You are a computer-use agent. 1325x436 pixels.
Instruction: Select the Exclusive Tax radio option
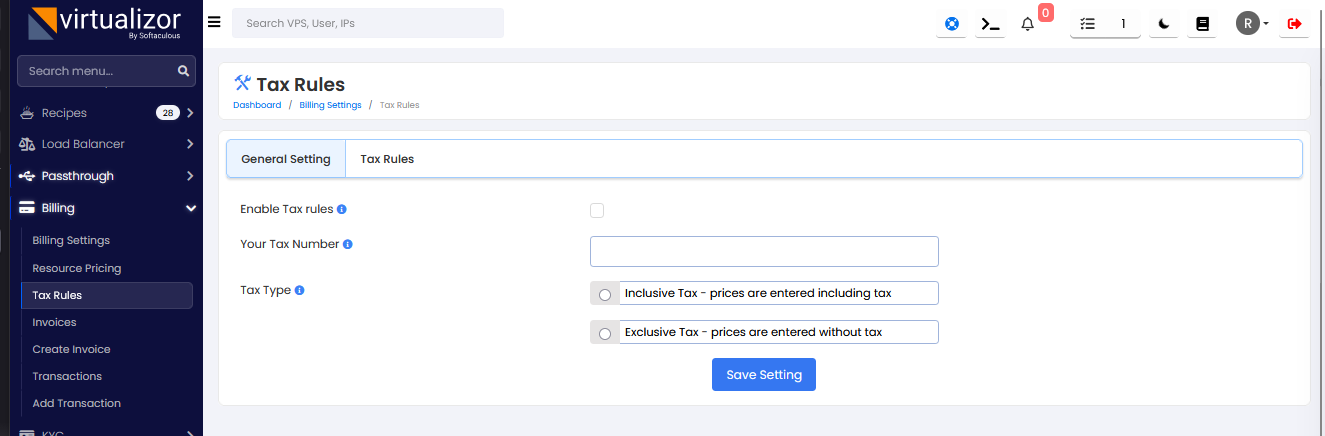(605, 333)
